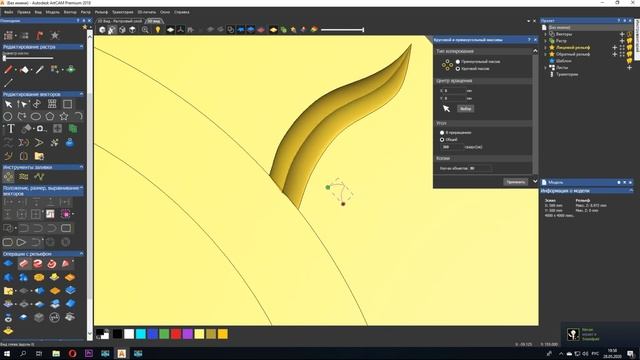
Task: Collapse the vector editing section
Action: pos(81,94)
